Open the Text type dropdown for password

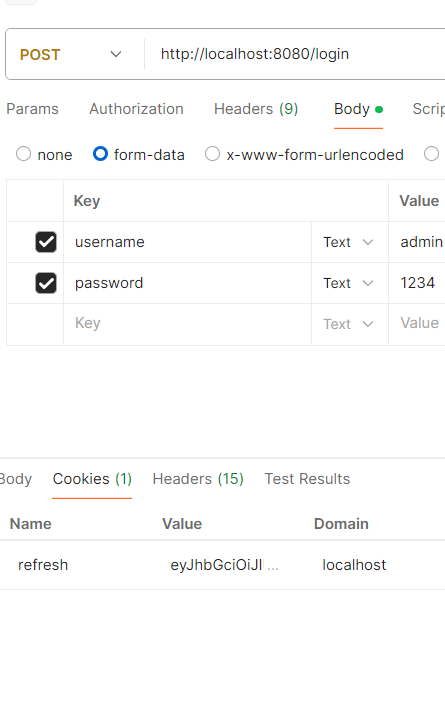(348, 283)
